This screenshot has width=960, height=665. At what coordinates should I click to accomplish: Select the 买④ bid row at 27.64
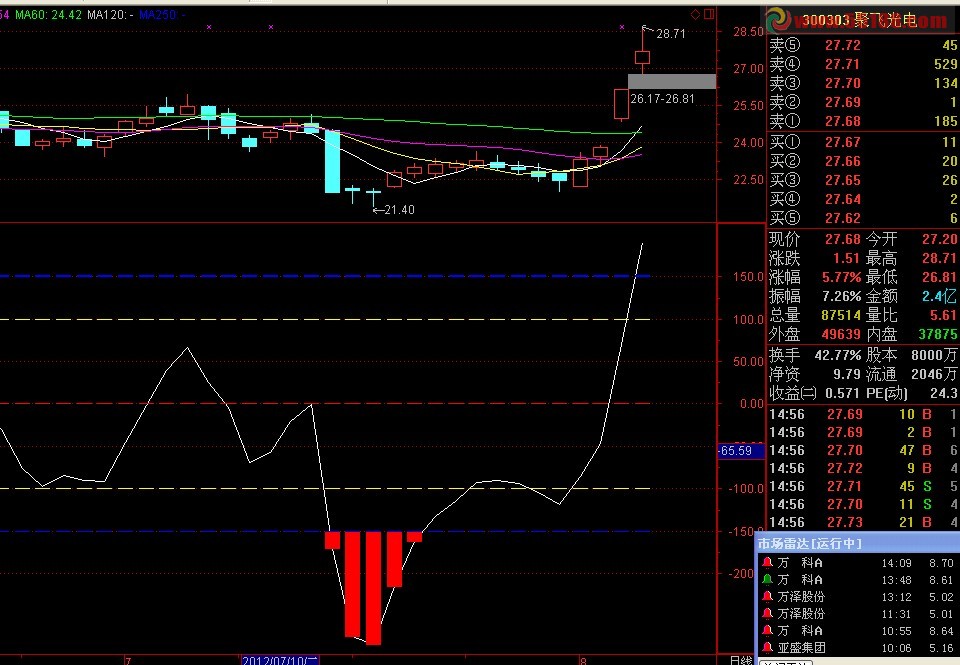tap(863, 199)
